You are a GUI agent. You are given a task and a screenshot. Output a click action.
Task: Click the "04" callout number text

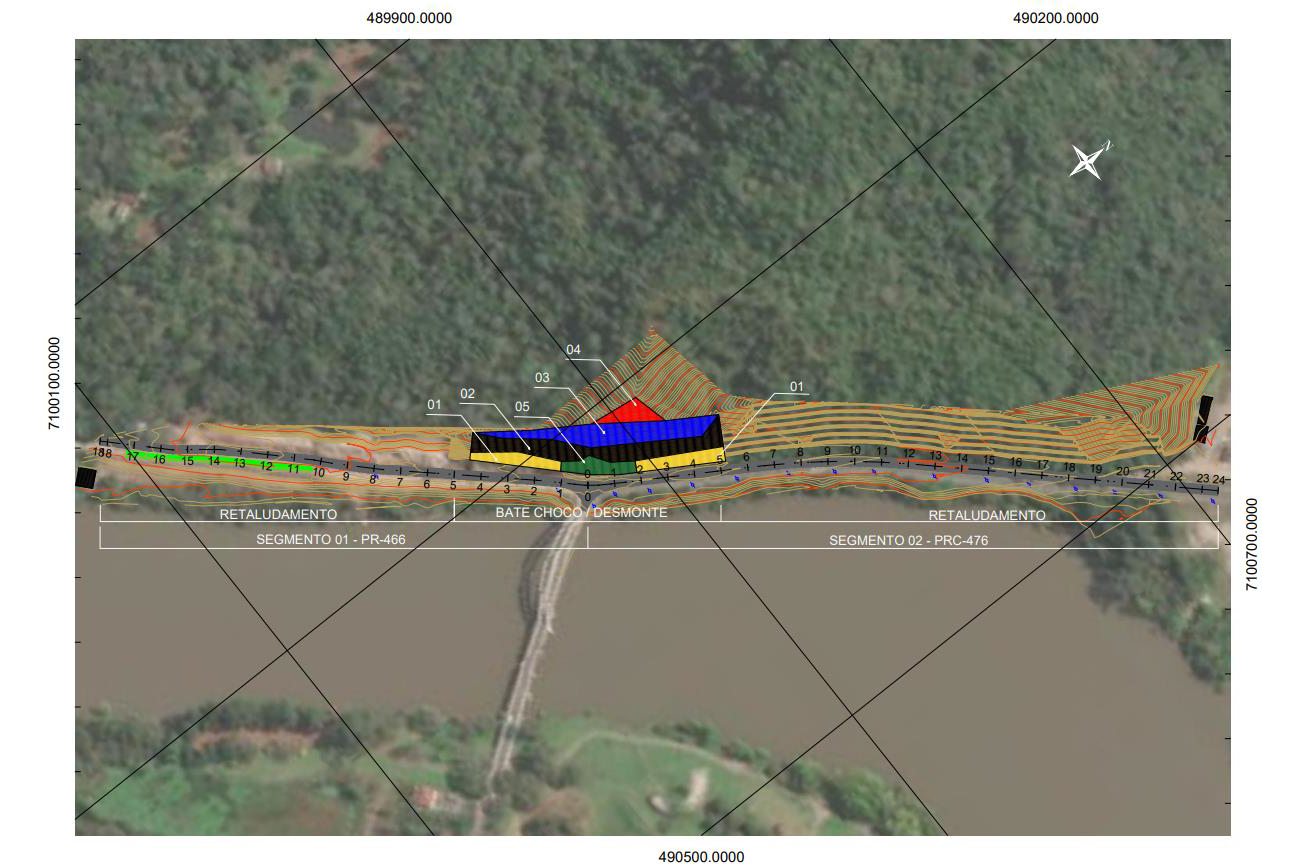(573, 350)
